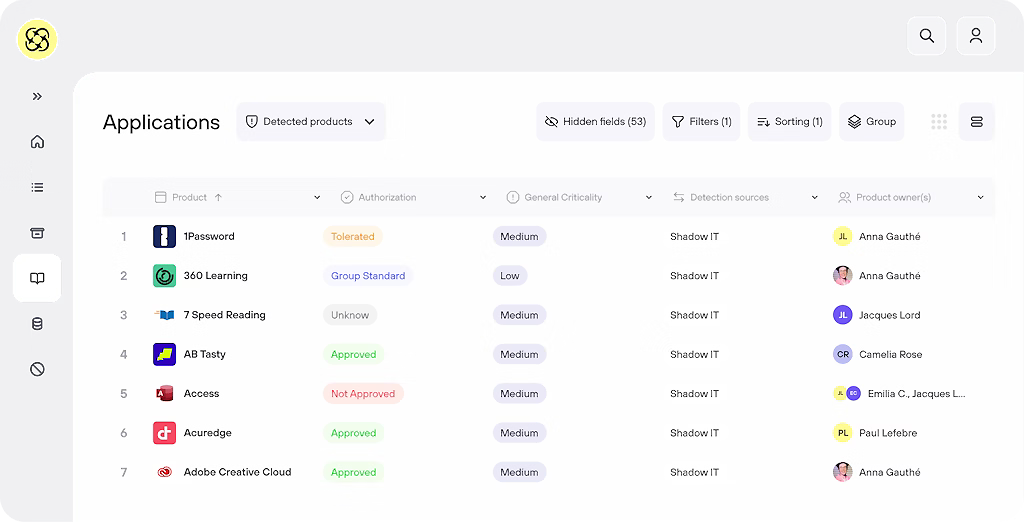Switch to list rows view
1024x522 pixels.
[x=977, y=122]
